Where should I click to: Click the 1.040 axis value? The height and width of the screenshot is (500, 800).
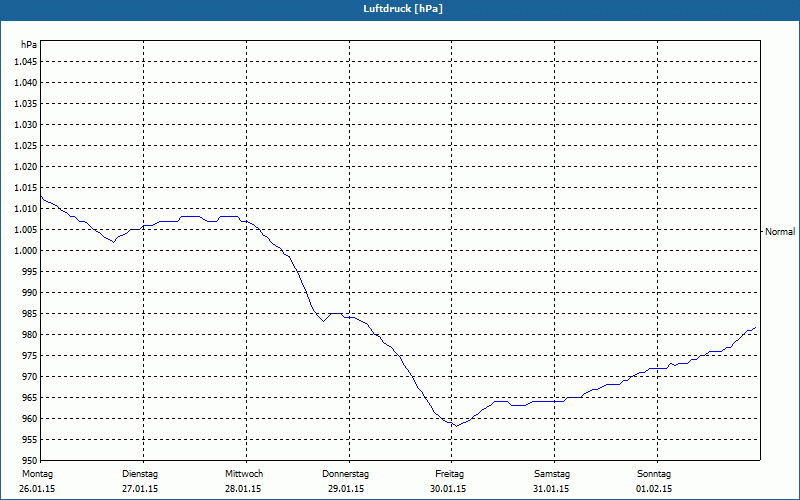(25, 83)
